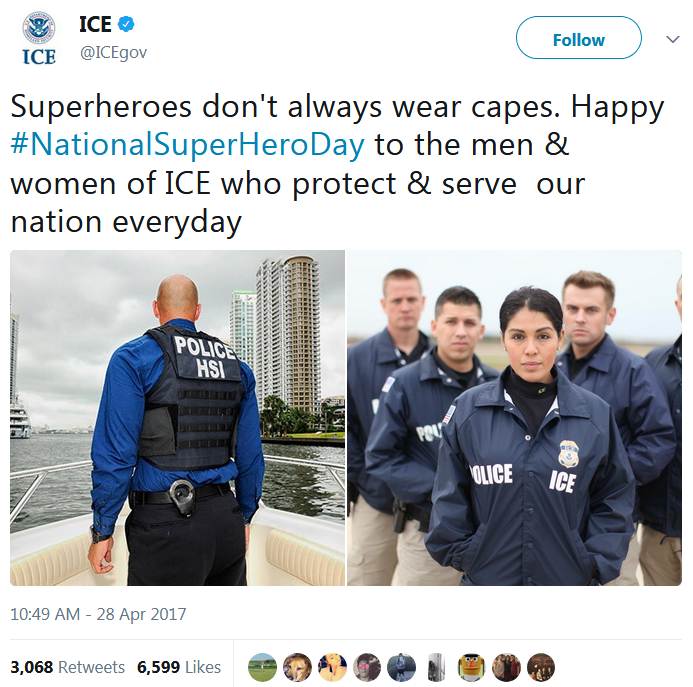Open the narrow grayscale liker avatar
The height and width of the screenshot is (687, 693).
(436, 667)
